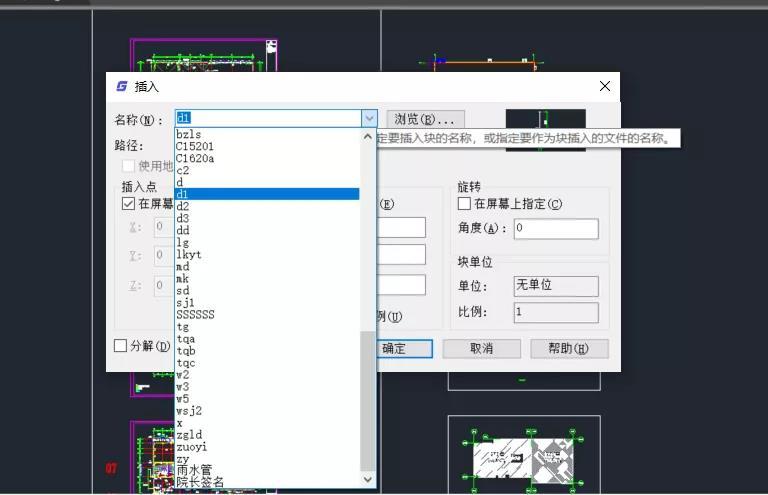Enable 在屏幕上指定 checkbox under 旋转

(464, 204)
